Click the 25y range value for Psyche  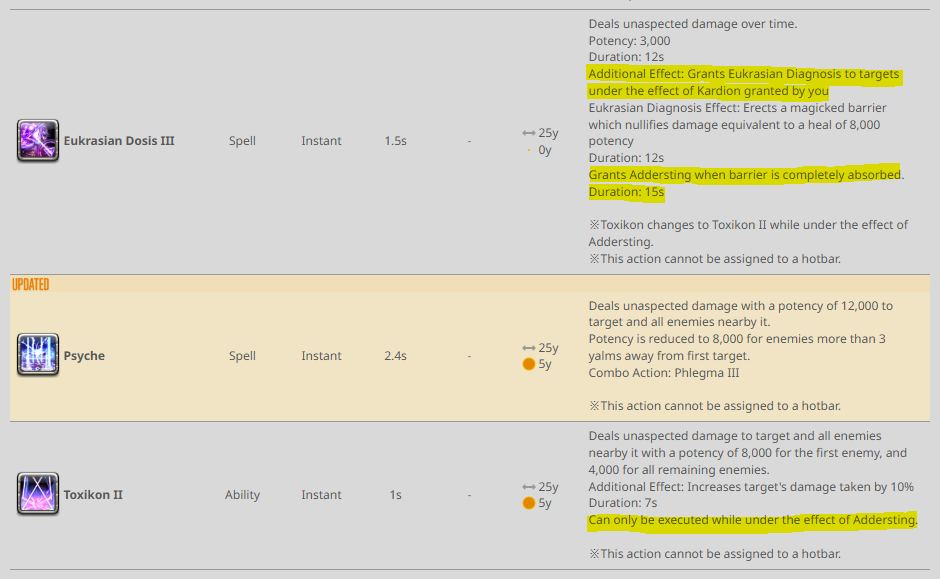pyautogui.click(x=548, y=348)
